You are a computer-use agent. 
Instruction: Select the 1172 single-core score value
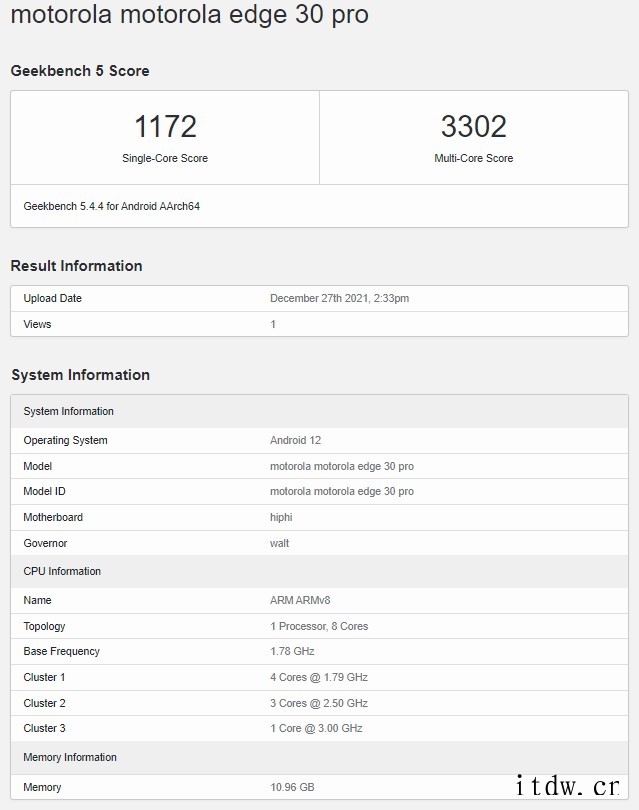click(165, 127)
